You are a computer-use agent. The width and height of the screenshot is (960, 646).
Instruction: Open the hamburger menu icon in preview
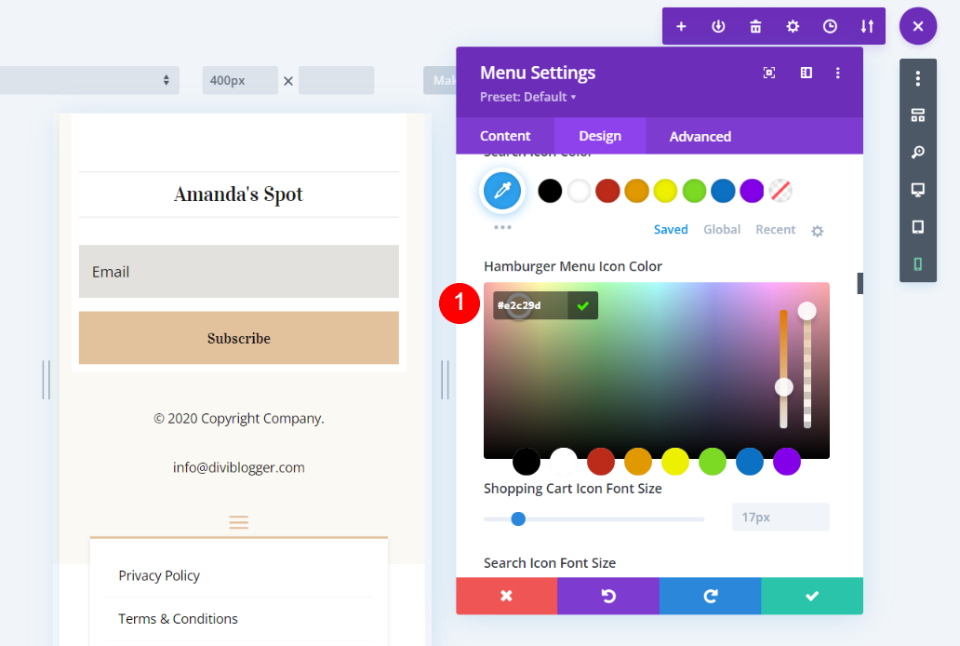coord(239,522)
